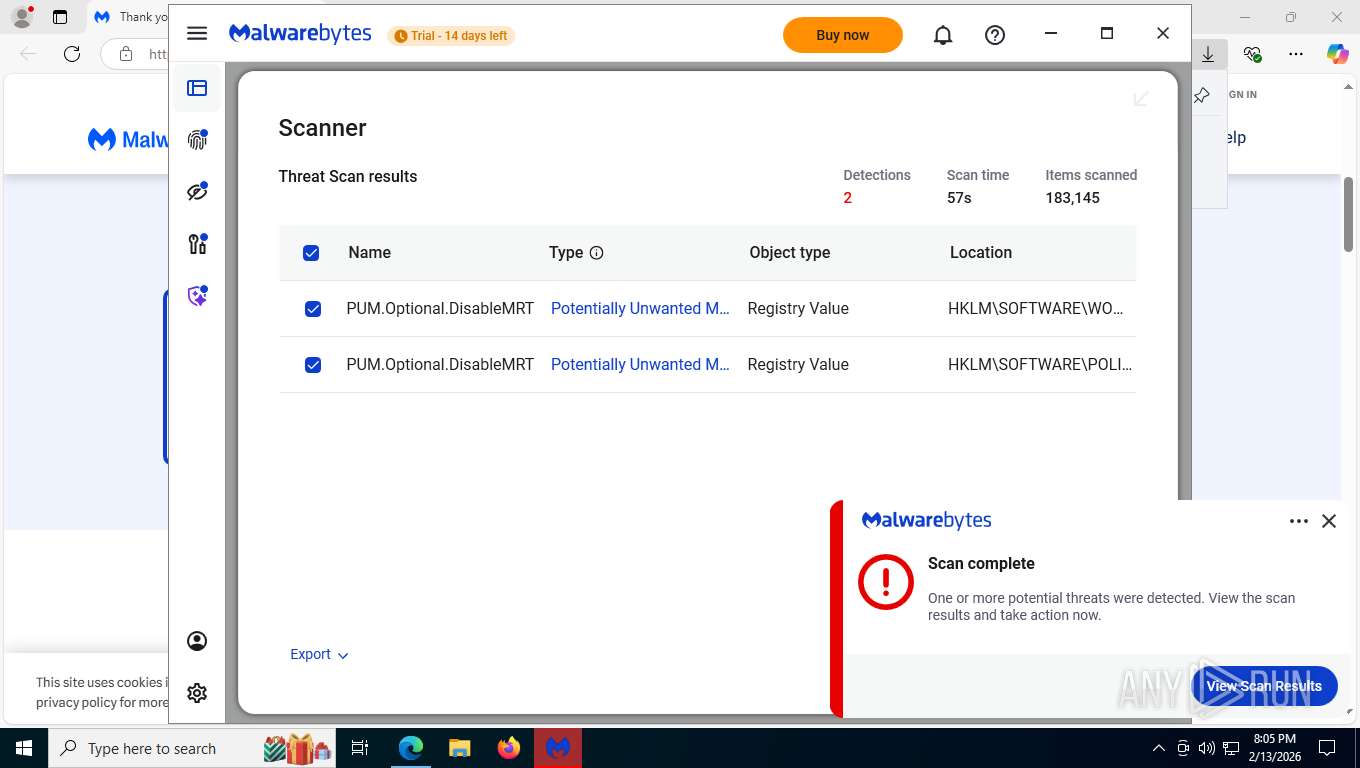Open the browser three-dot menu
Viewport: 1360px width, 768px height.
coord(1296,54)
